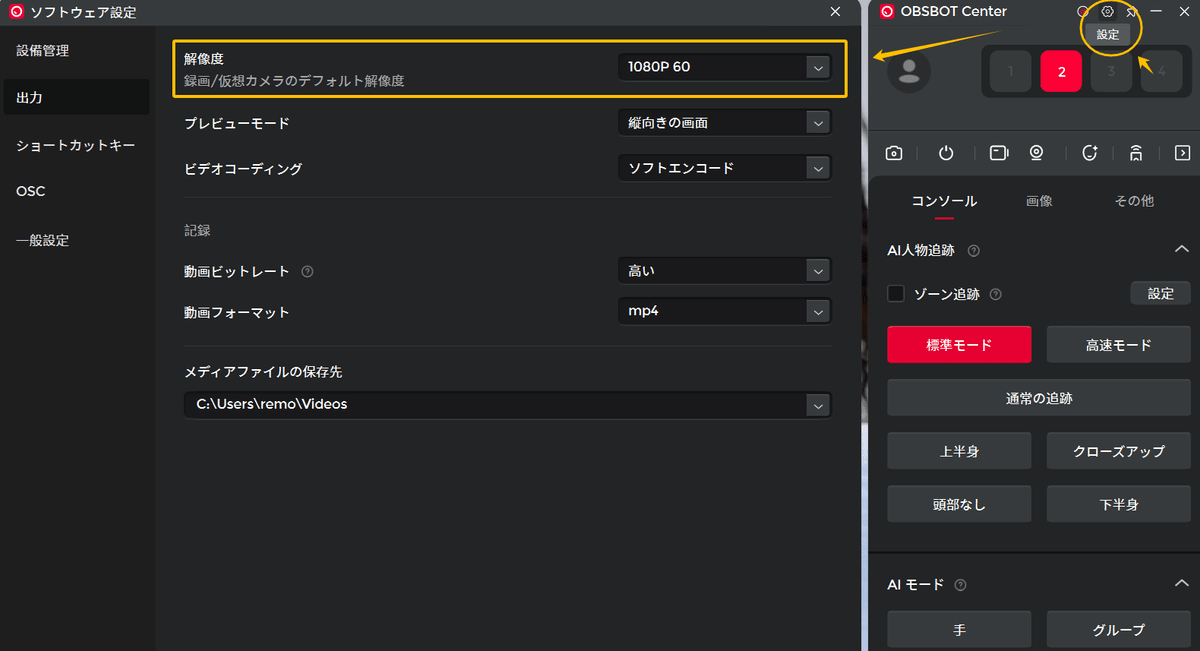Screen dimensions: 1200x651
Task: Expand the preview with the arrow panel icon
Action: (1181, 152)
